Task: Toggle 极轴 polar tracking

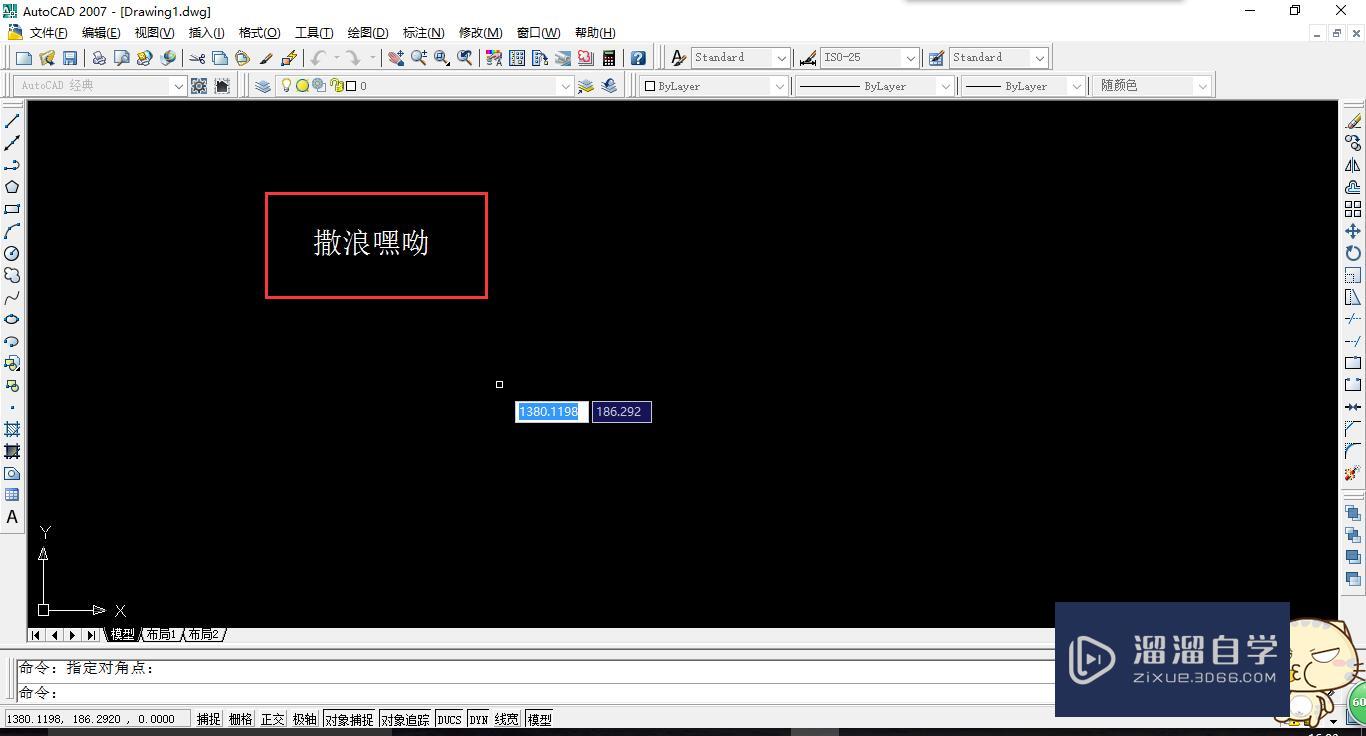Action: [x=304, y=719]
